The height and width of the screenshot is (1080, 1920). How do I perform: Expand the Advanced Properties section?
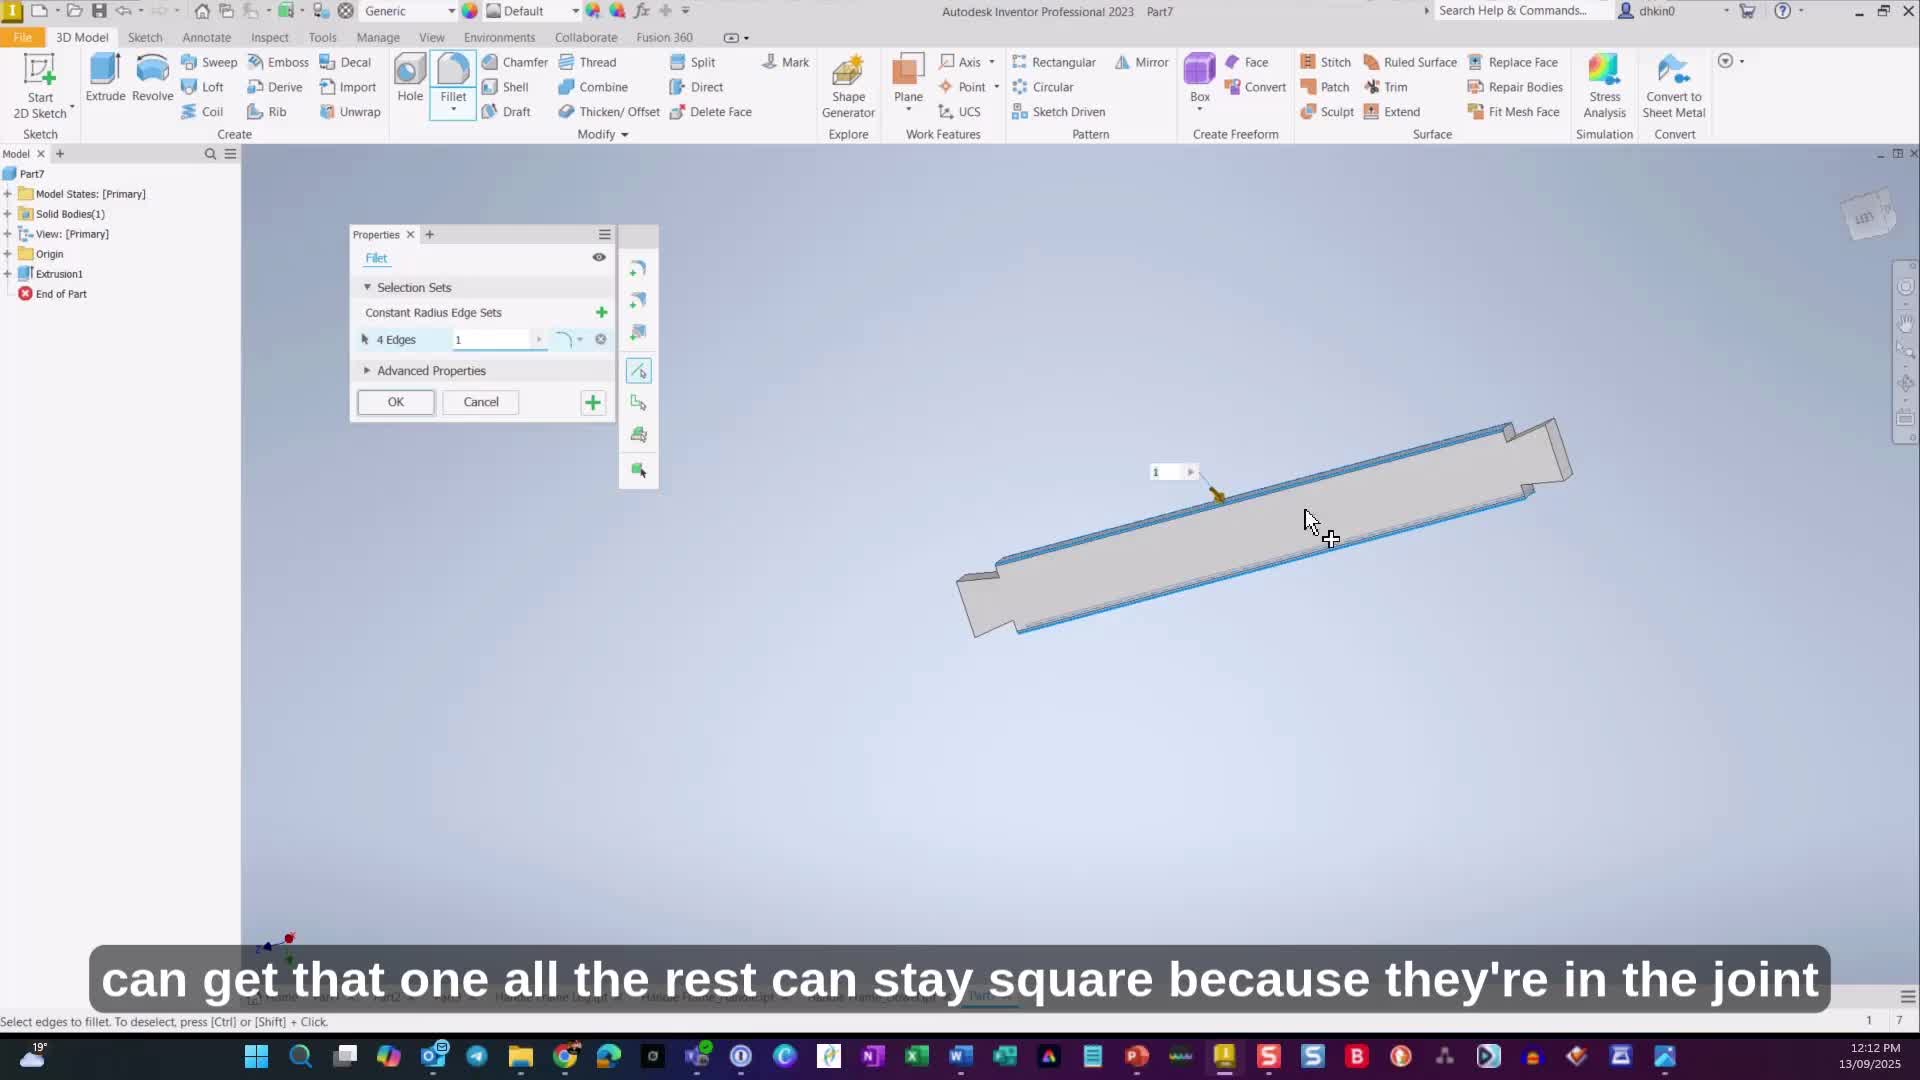click(367, 371)
